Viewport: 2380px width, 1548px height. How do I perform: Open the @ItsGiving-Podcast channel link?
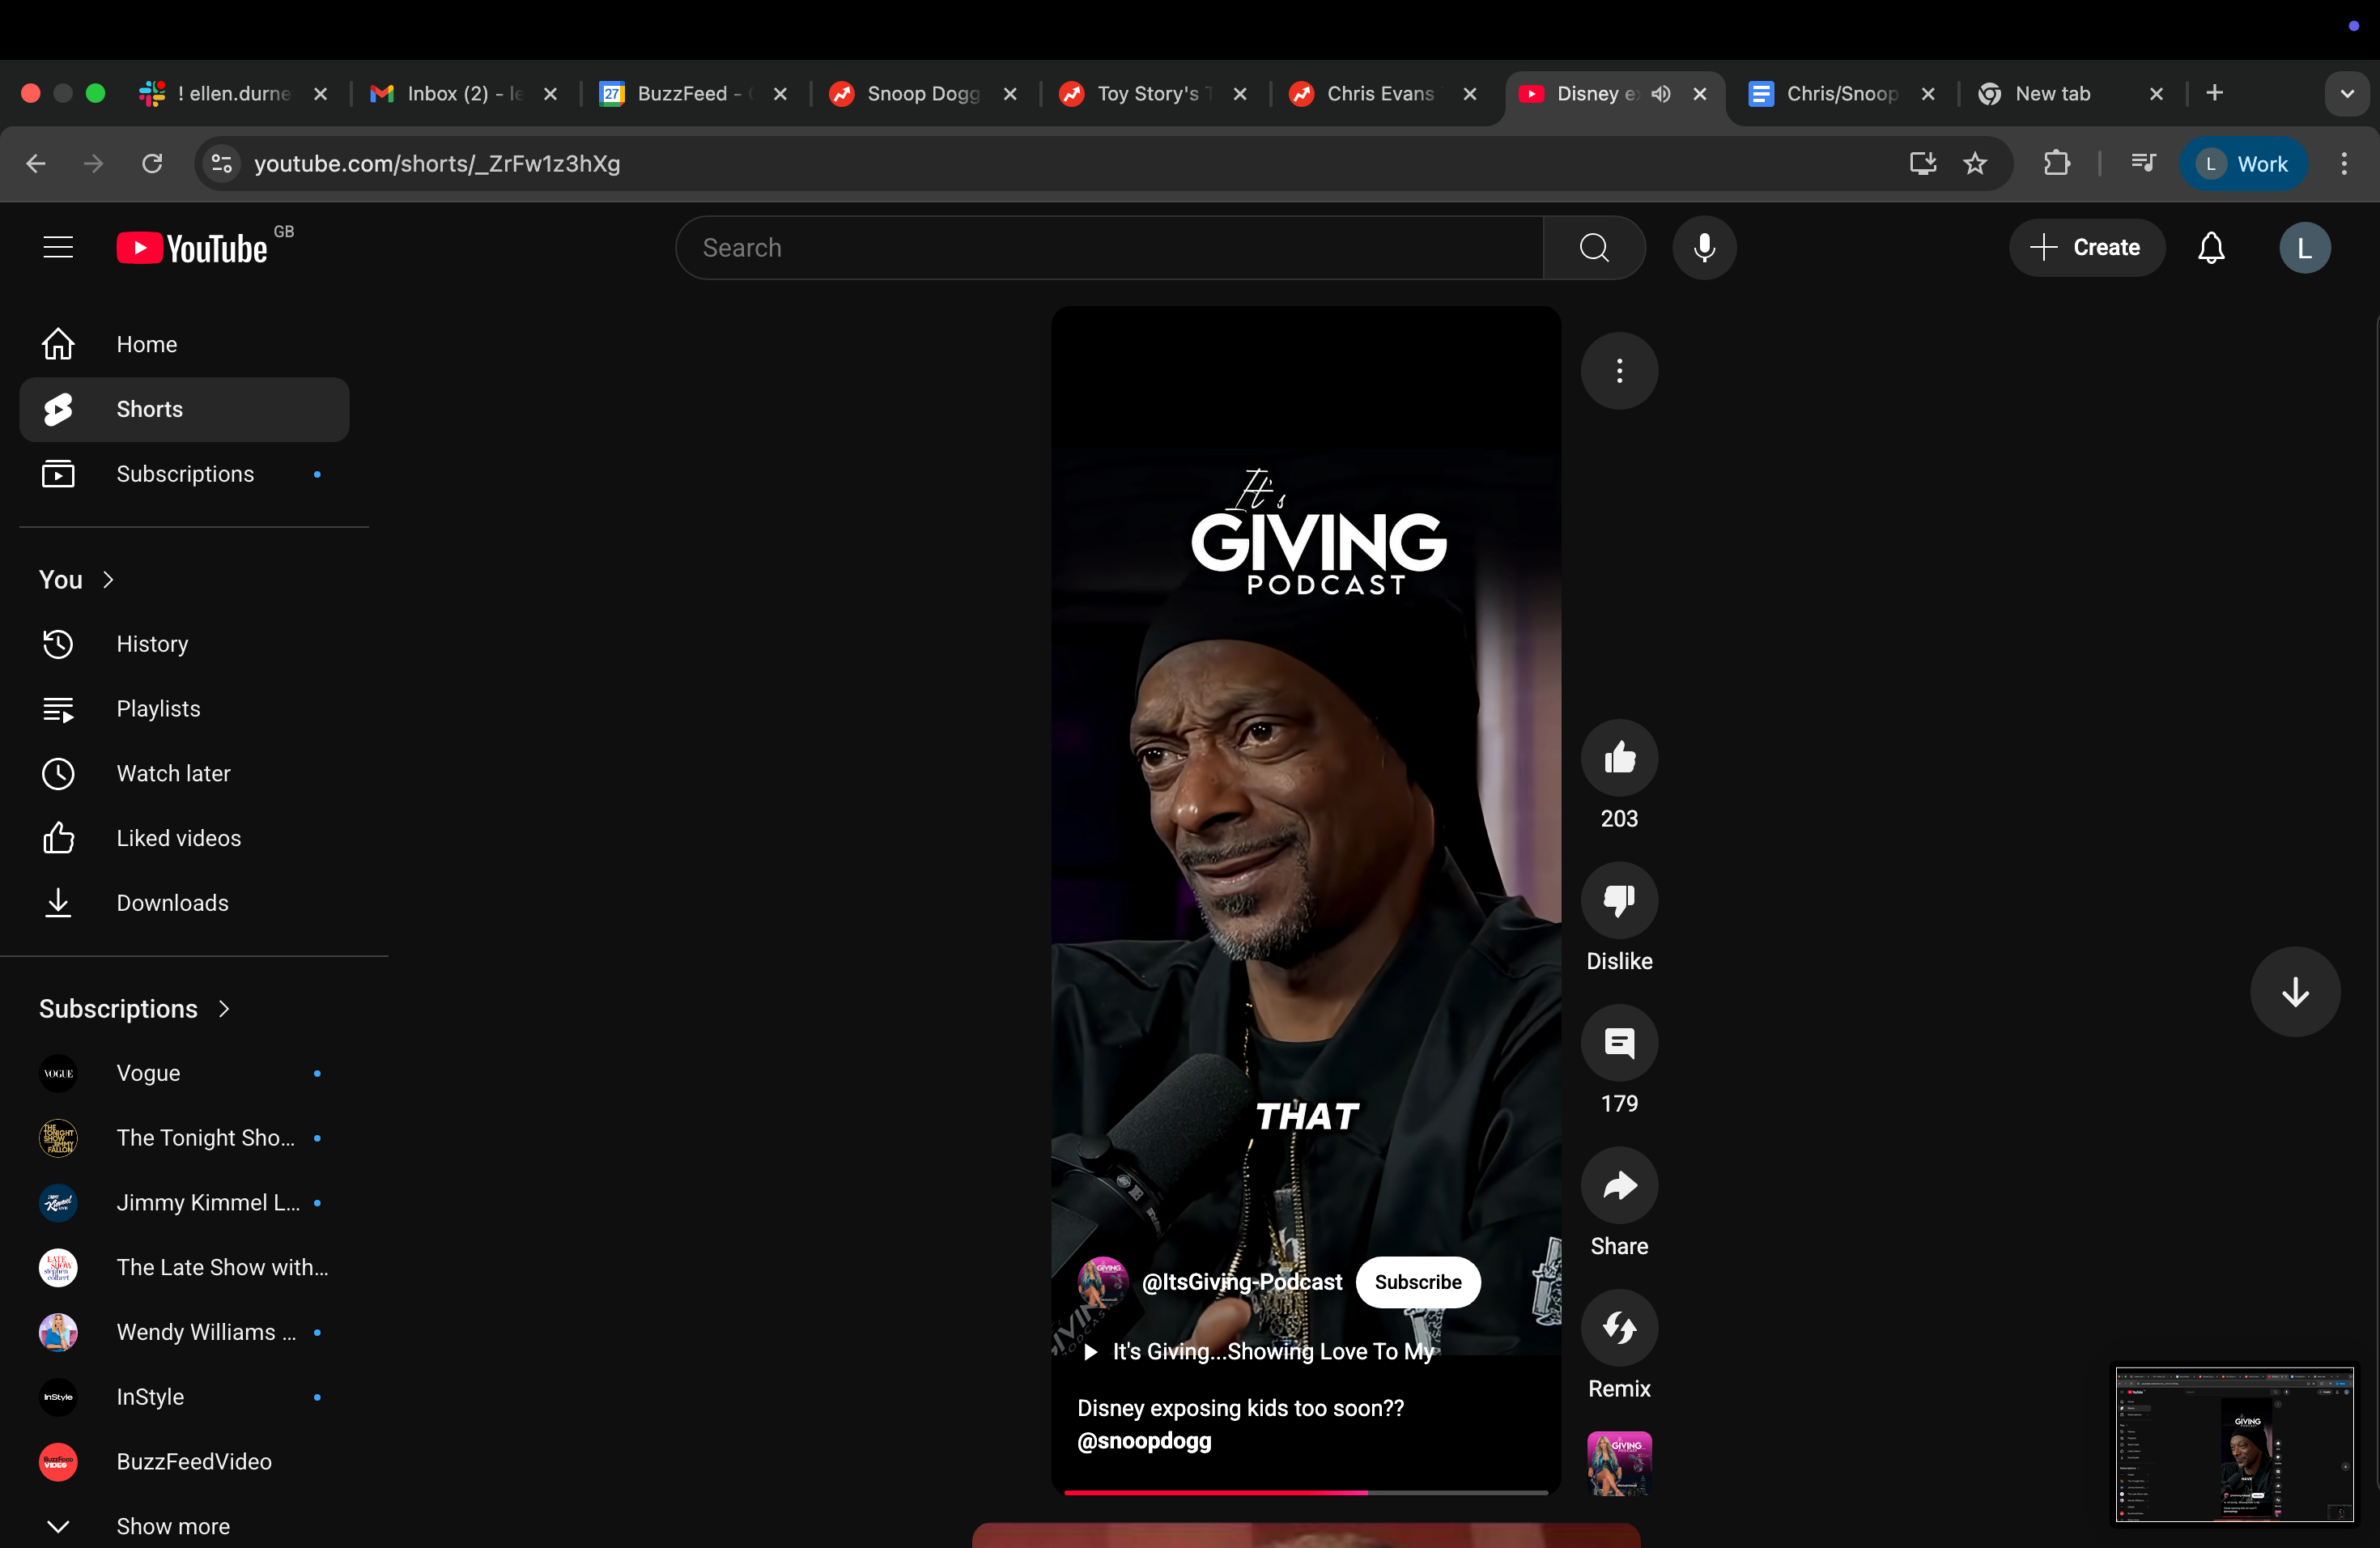[x=1242, y=1282]
